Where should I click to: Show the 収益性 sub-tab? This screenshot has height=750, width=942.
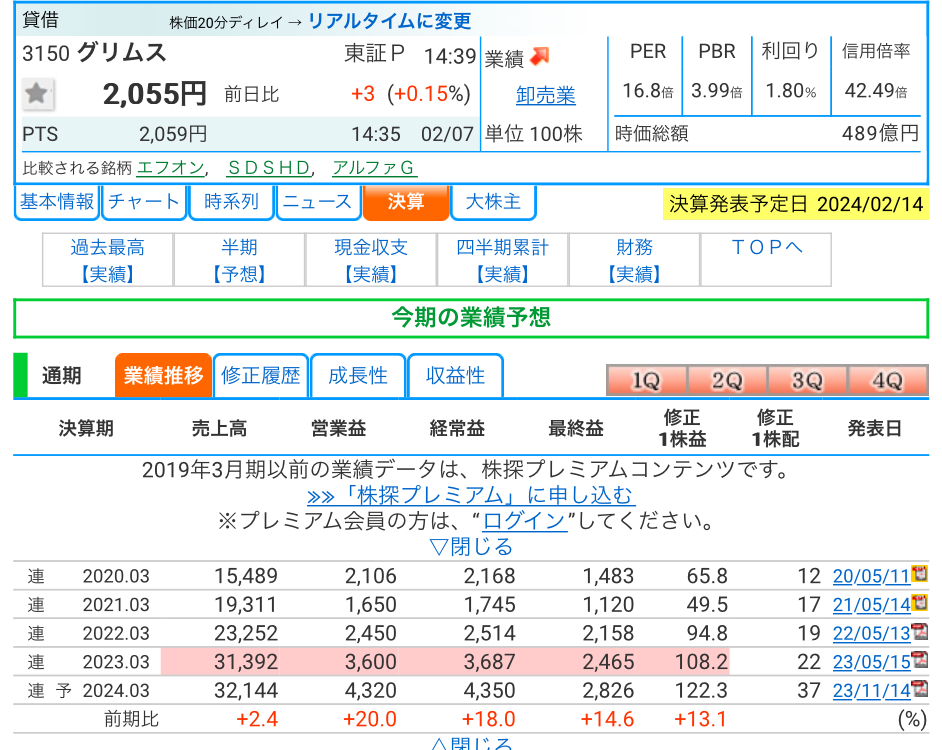[x=455, y=376]
